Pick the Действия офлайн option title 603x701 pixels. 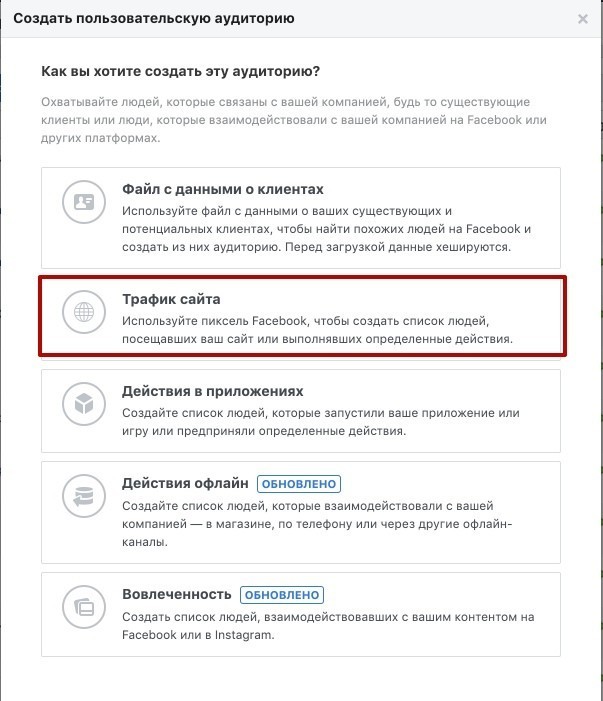185,483
